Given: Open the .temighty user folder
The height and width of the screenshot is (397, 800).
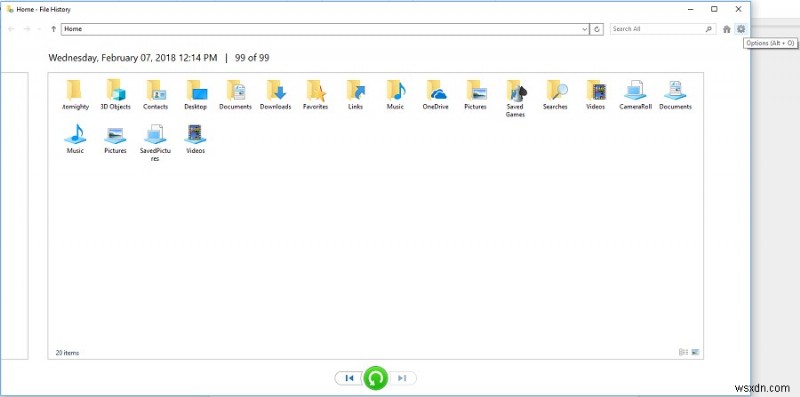Looking at the screenshot, I should (75, 94).
